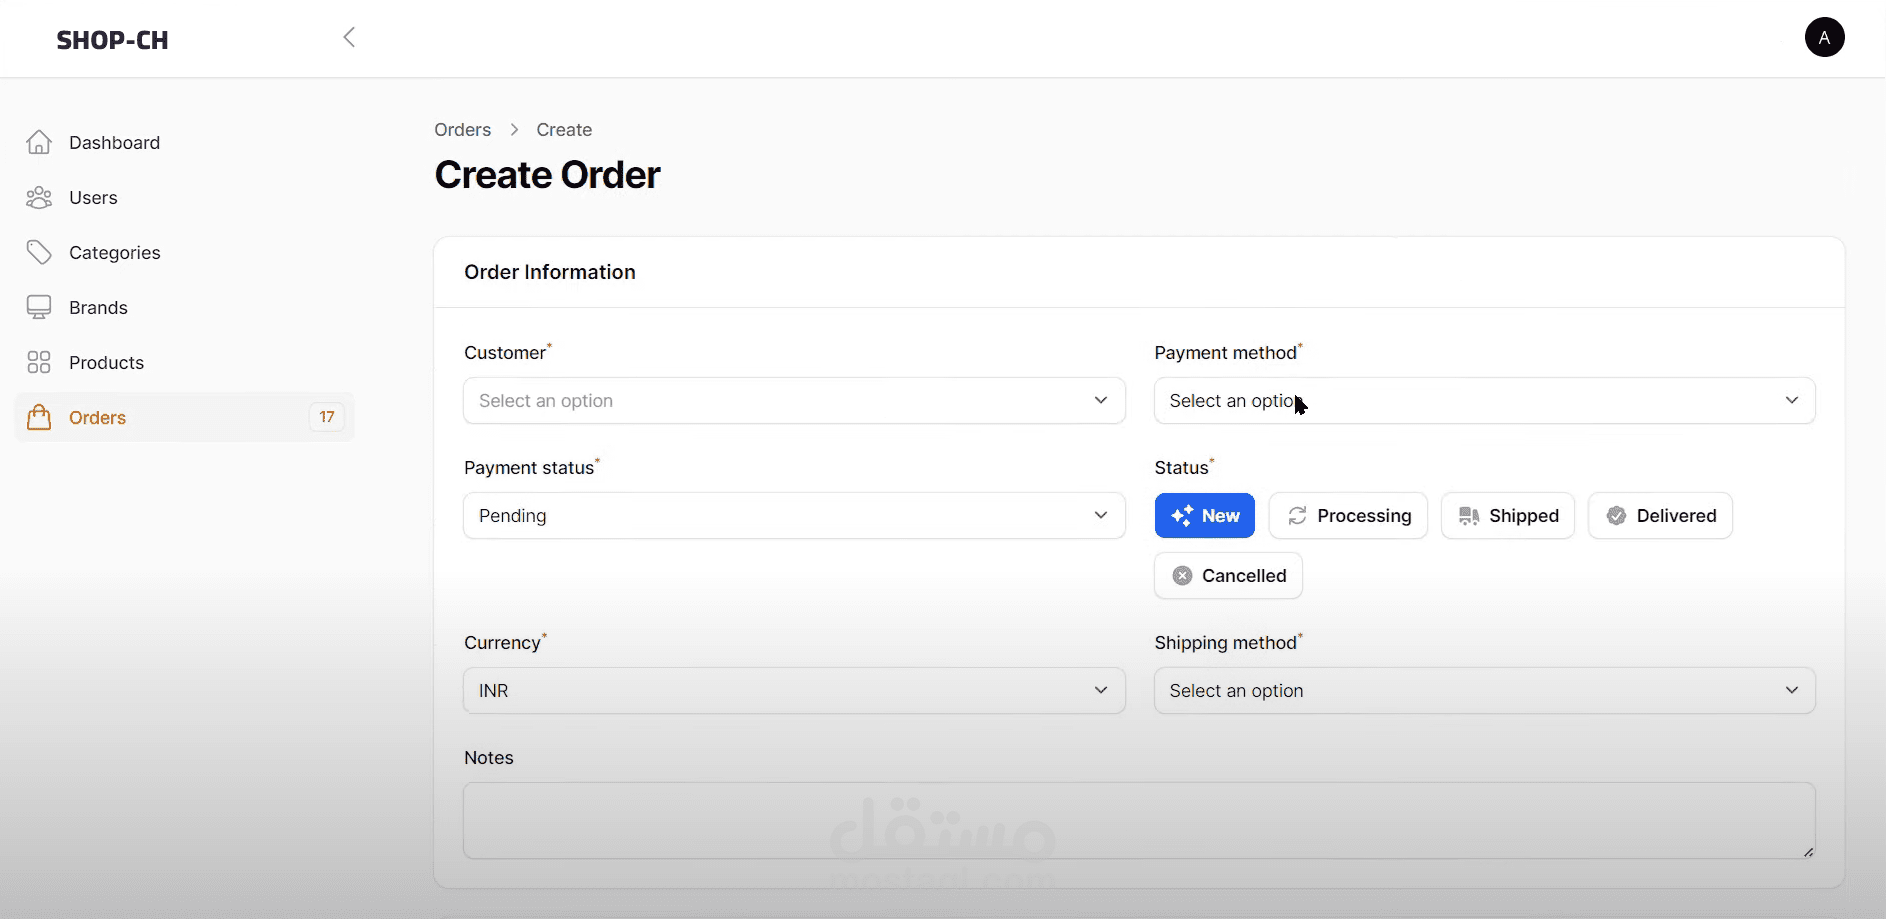Open the Products menu item

click(106, 363)
